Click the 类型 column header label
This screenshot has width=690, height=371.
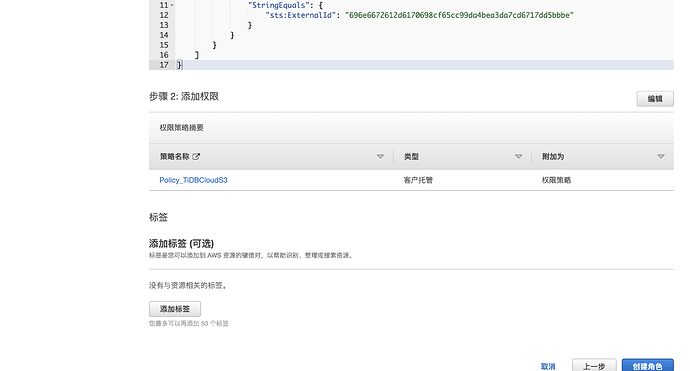(411, 157)
